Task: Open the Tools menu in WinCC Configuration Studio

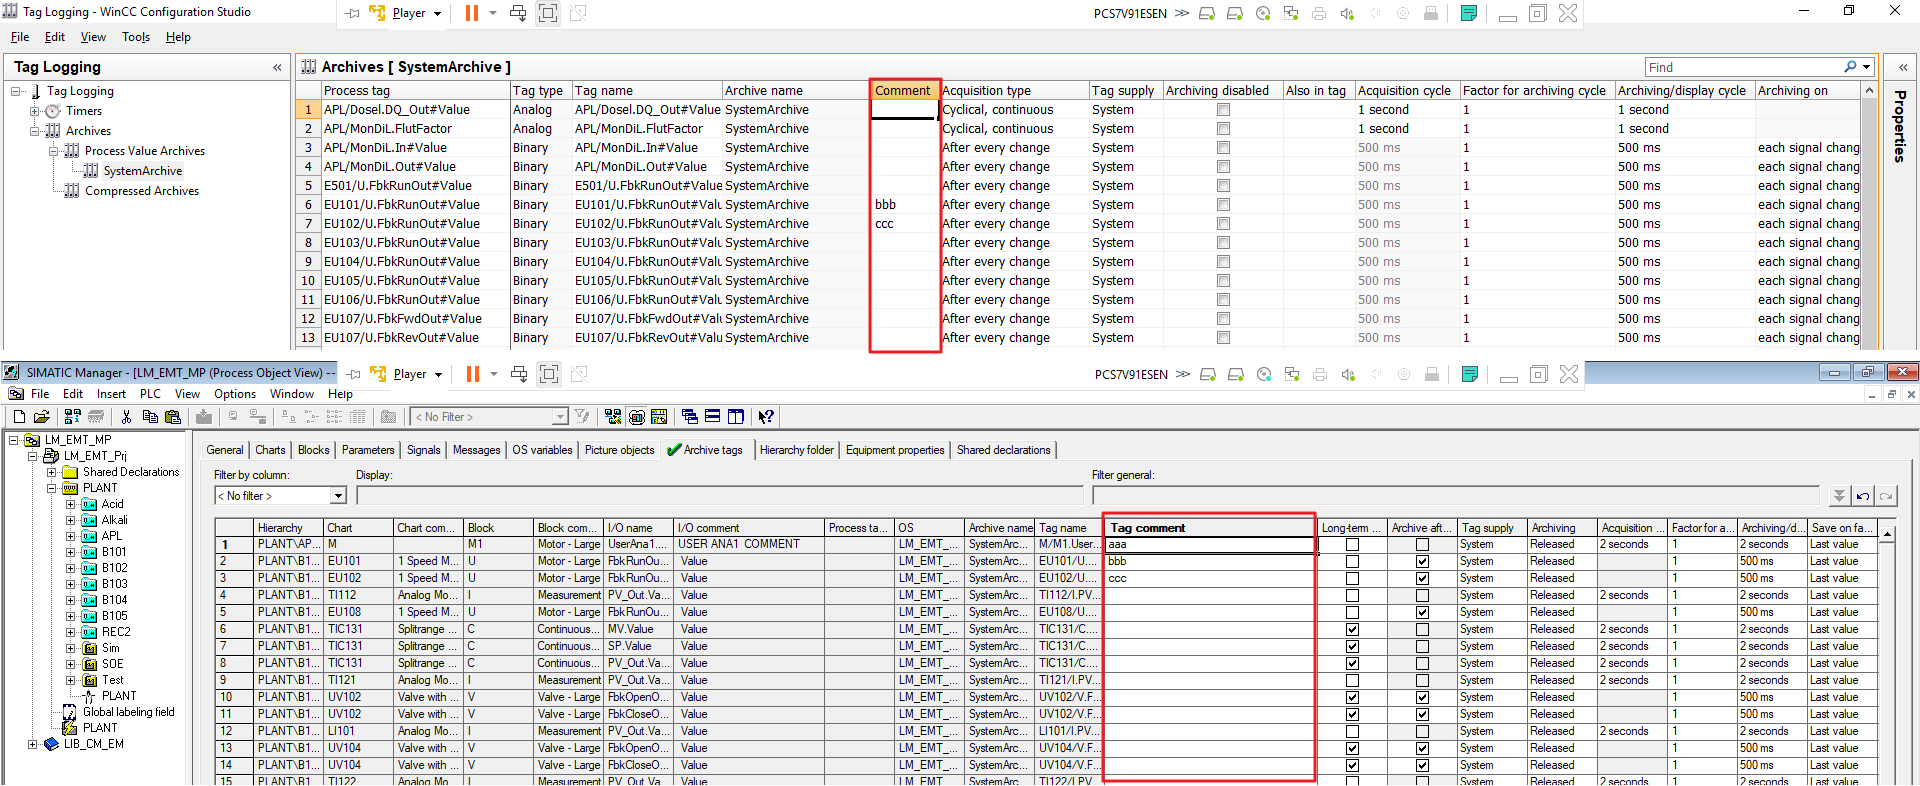Action: click(x=135, y=37)
